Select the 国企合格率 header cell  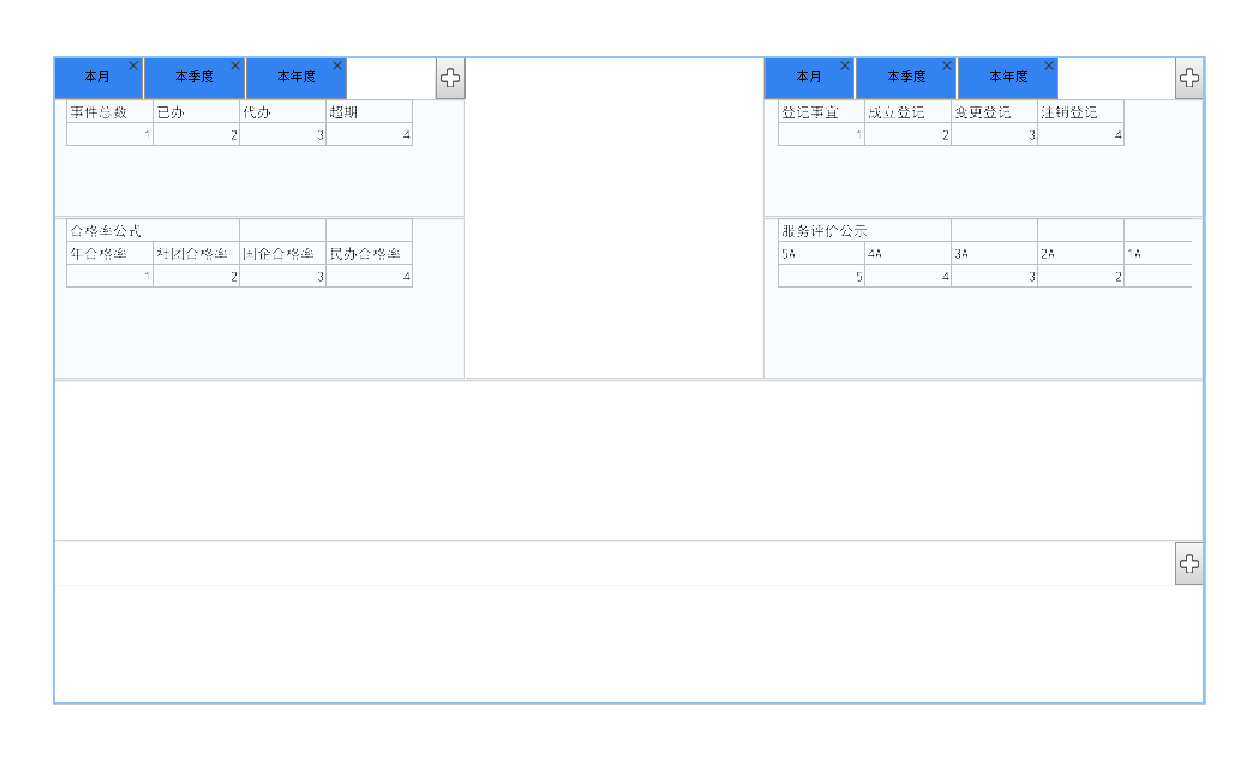pos(283,254)
